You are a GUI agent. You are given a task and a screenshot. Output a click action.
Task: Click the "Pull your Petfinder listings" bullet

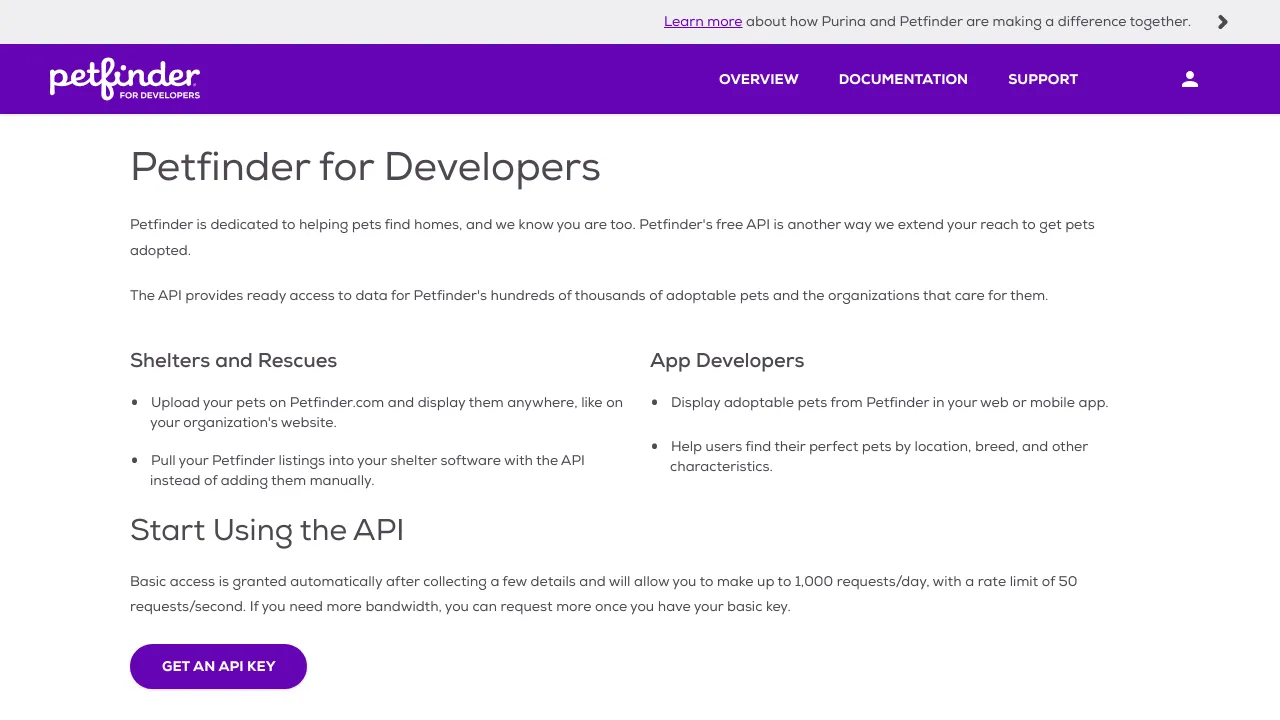click(x=367, y=470)
